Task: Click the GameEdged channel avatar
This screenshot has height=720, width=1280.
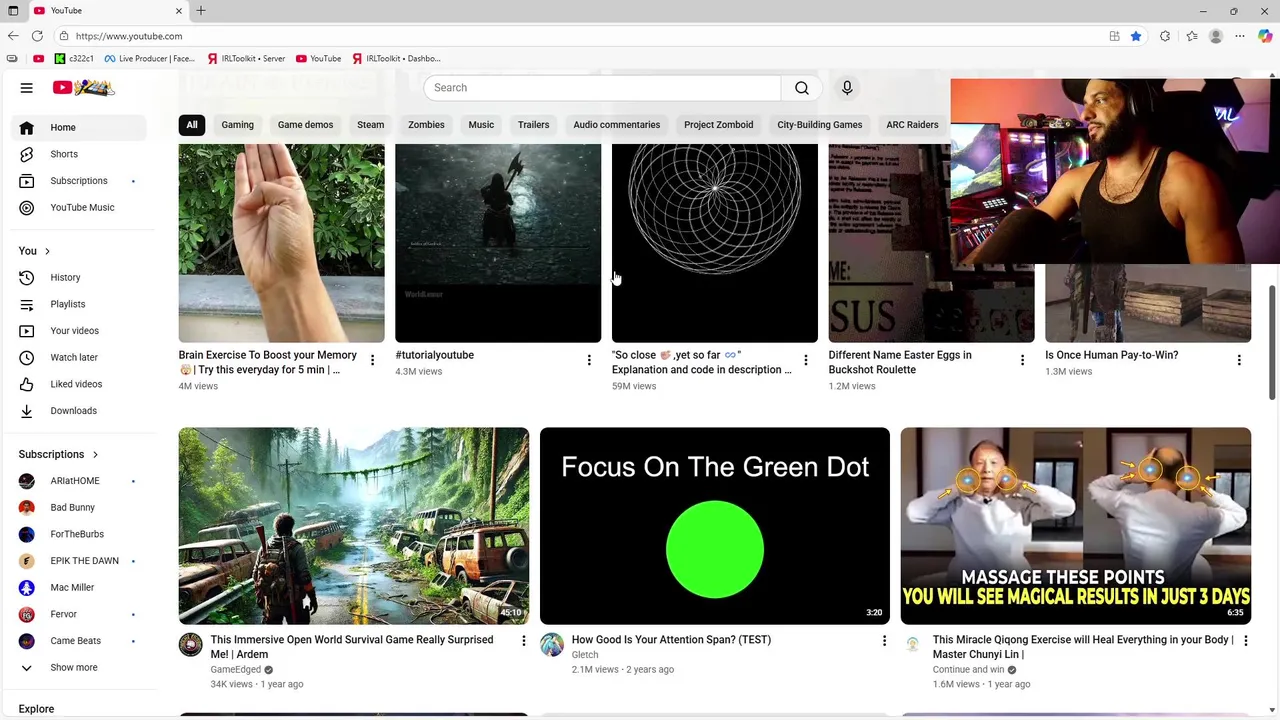Action: point(190,645)
